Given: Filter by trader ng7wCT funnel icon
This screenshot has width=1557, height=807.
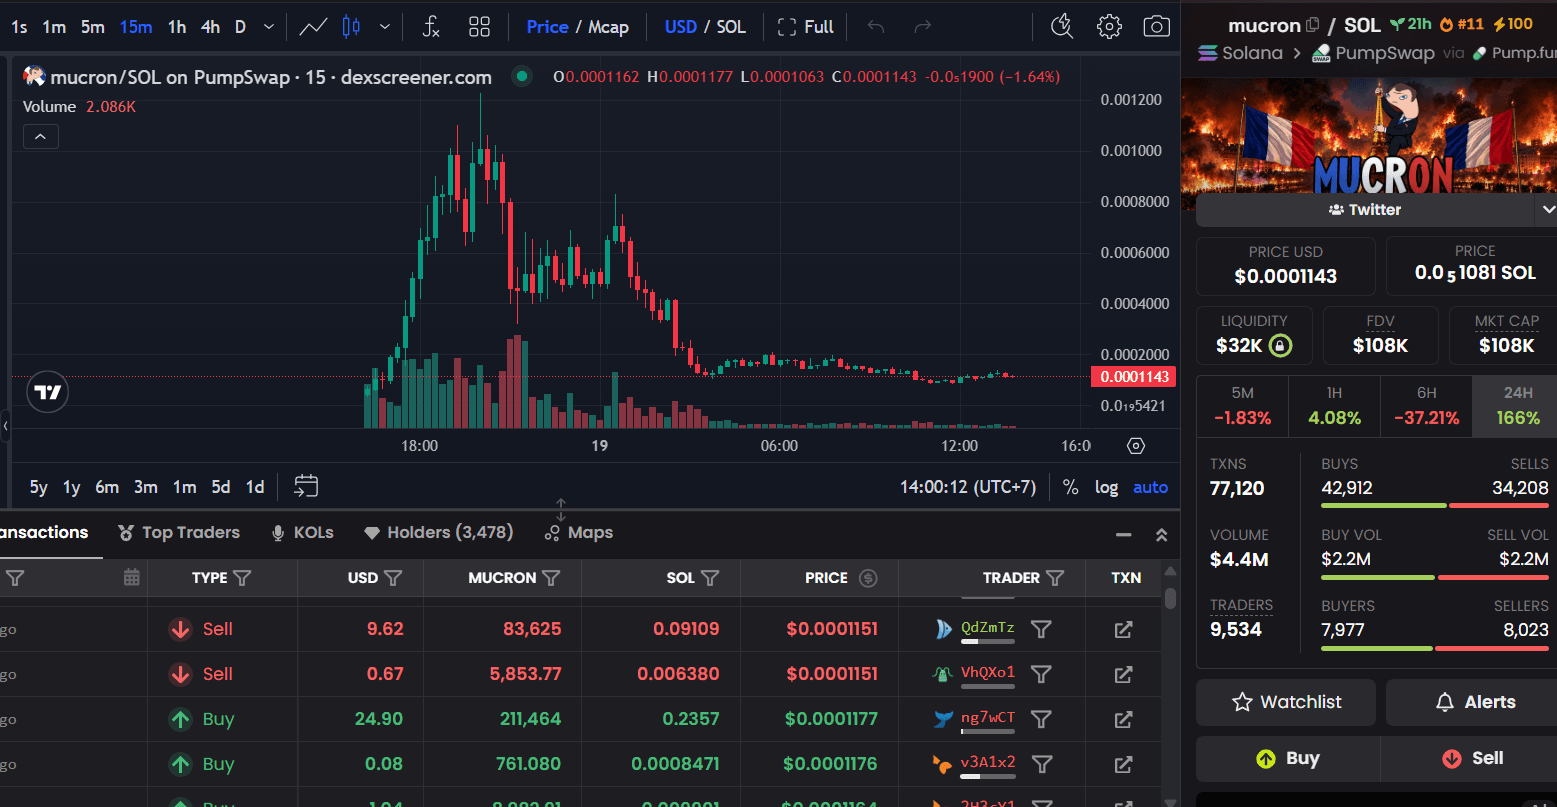Looking at the screenshot, I should [1041, 719].
